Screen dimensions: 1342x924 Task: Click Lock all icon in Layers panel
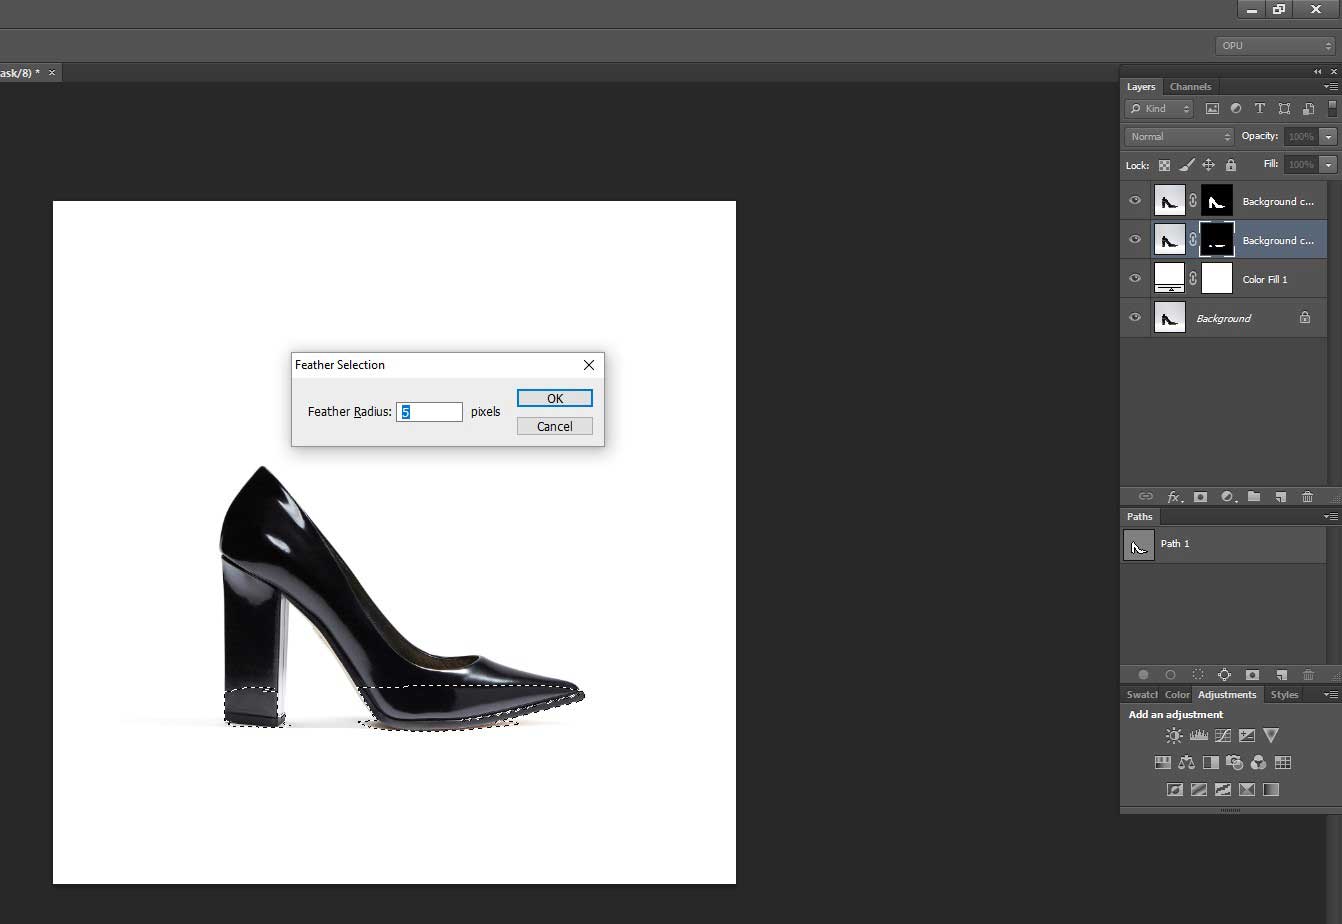tap(1231, 165)
